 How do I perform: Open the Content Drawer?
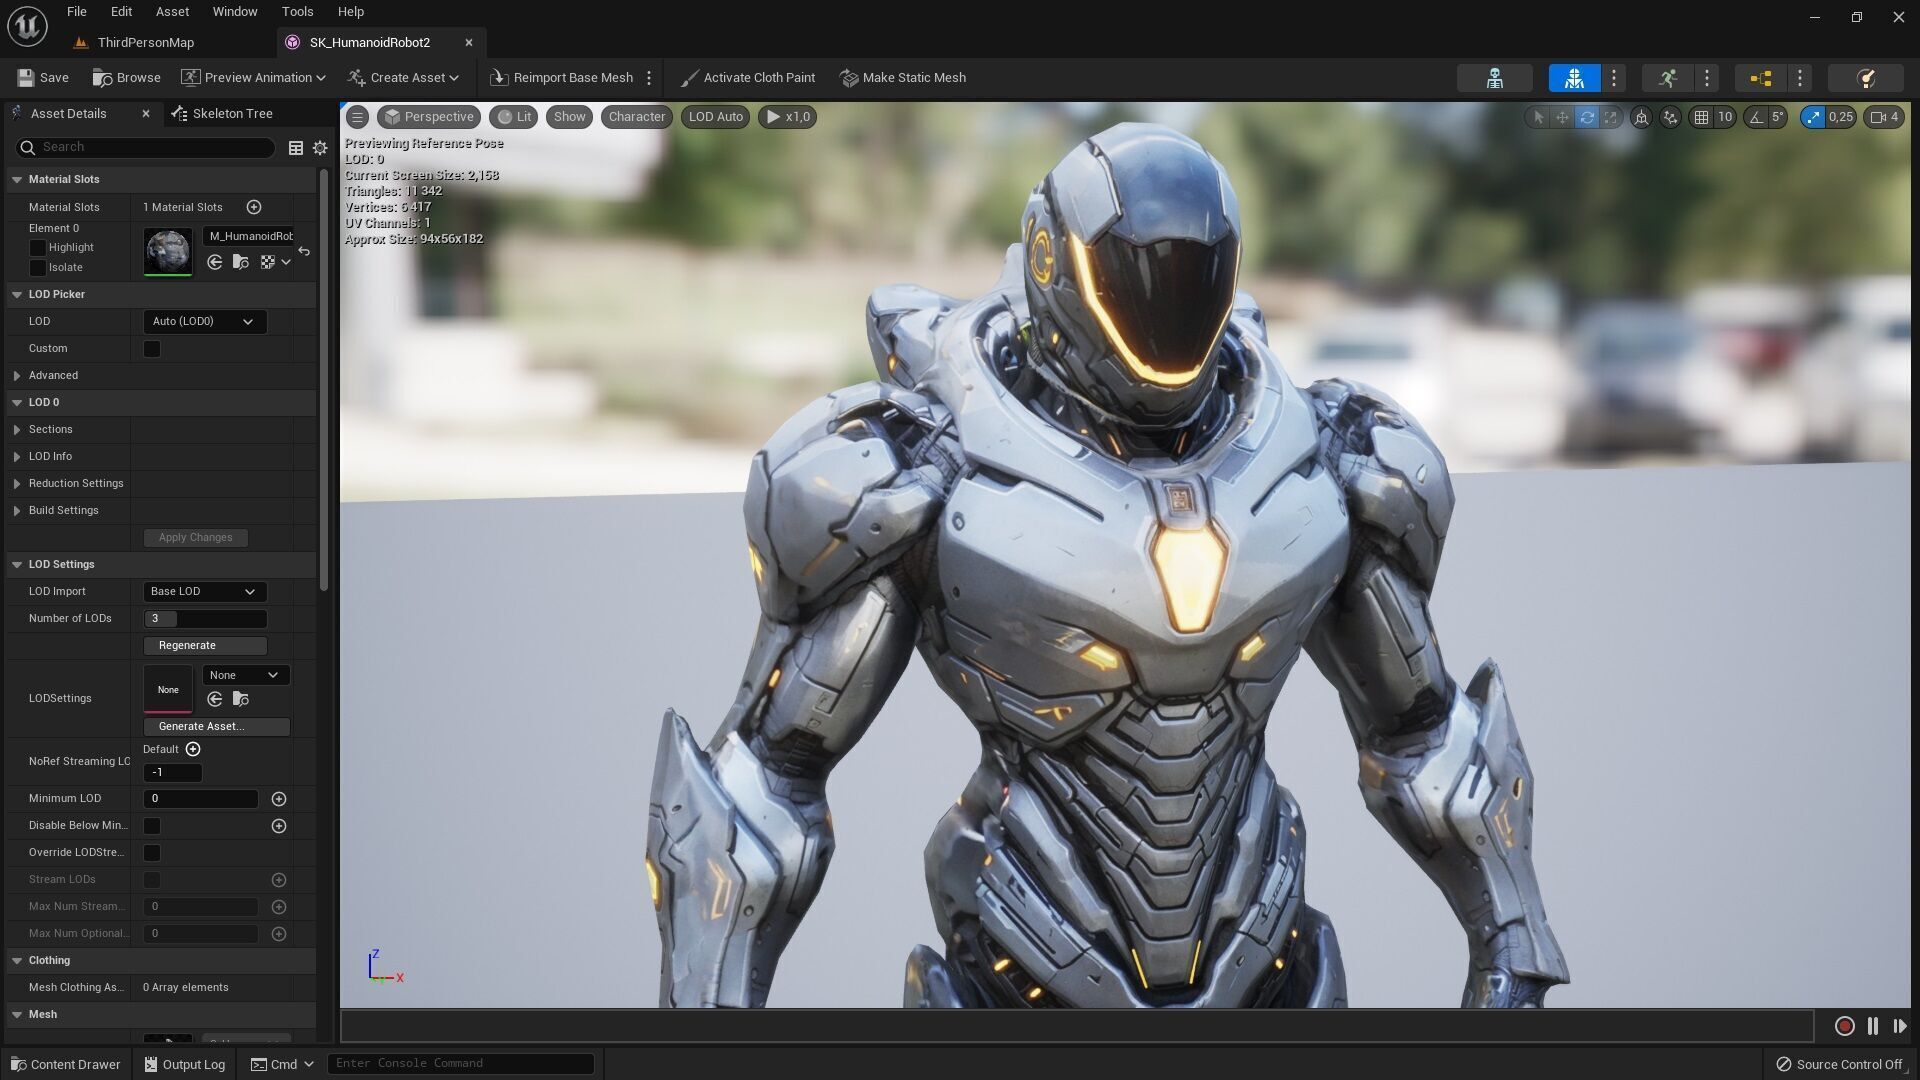[65, 1064]
